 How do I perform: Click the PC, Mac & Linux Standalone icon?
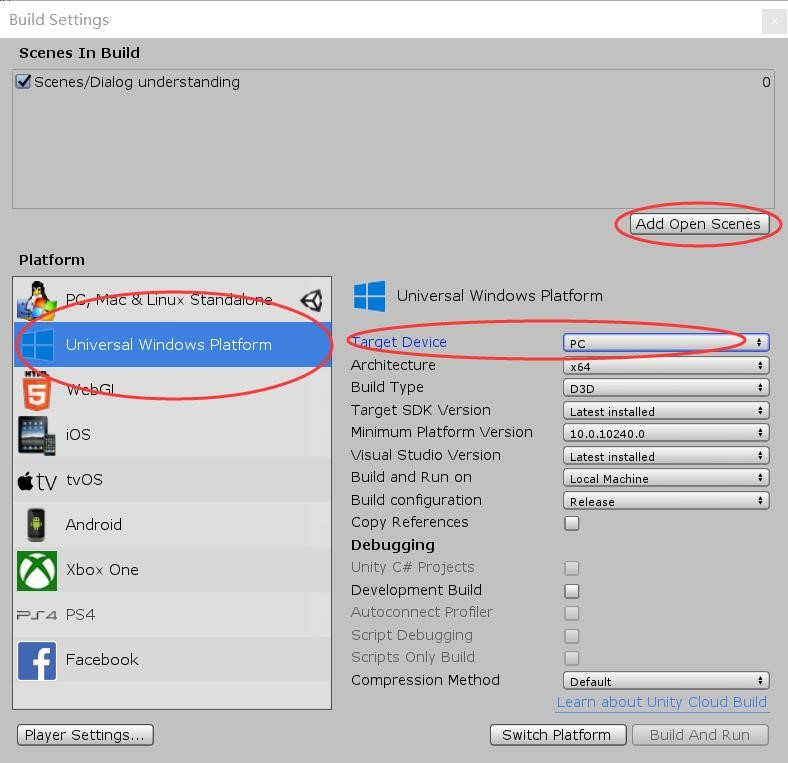(38, 299)
